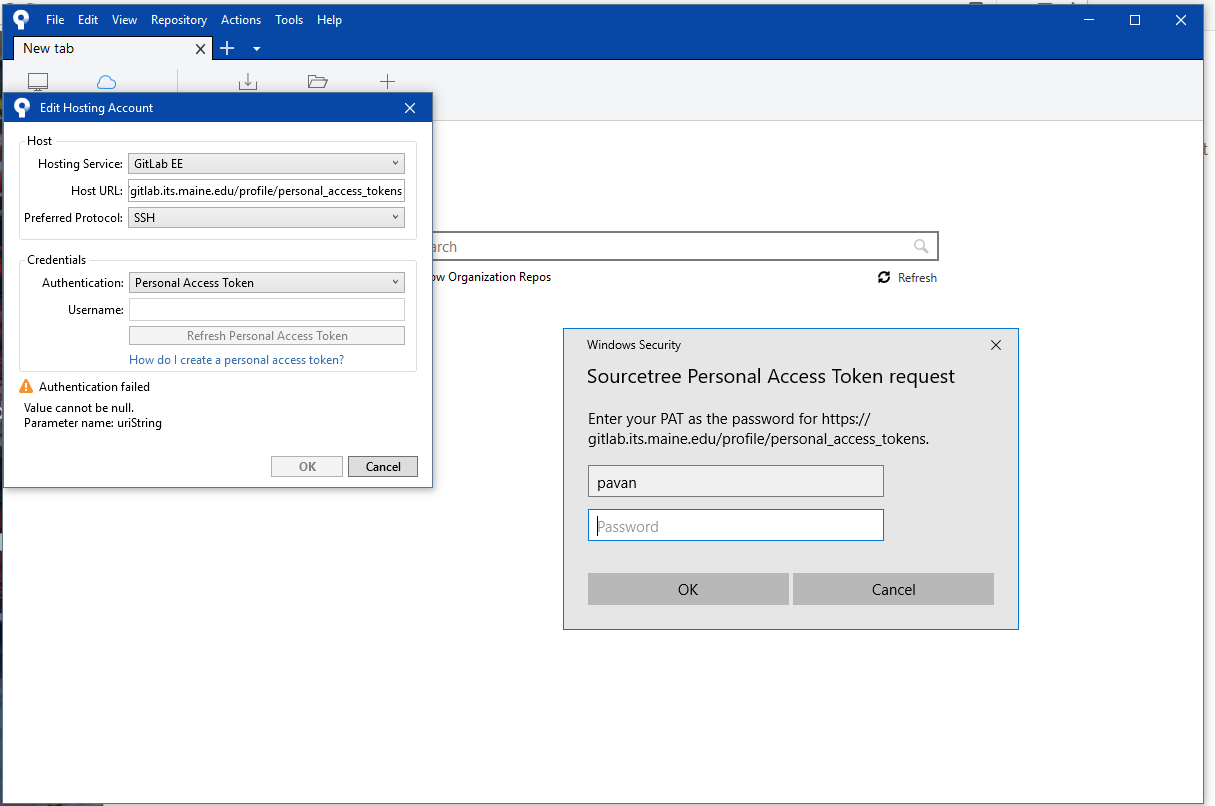
Task: Open the View menu
Action: click(125, 20)
